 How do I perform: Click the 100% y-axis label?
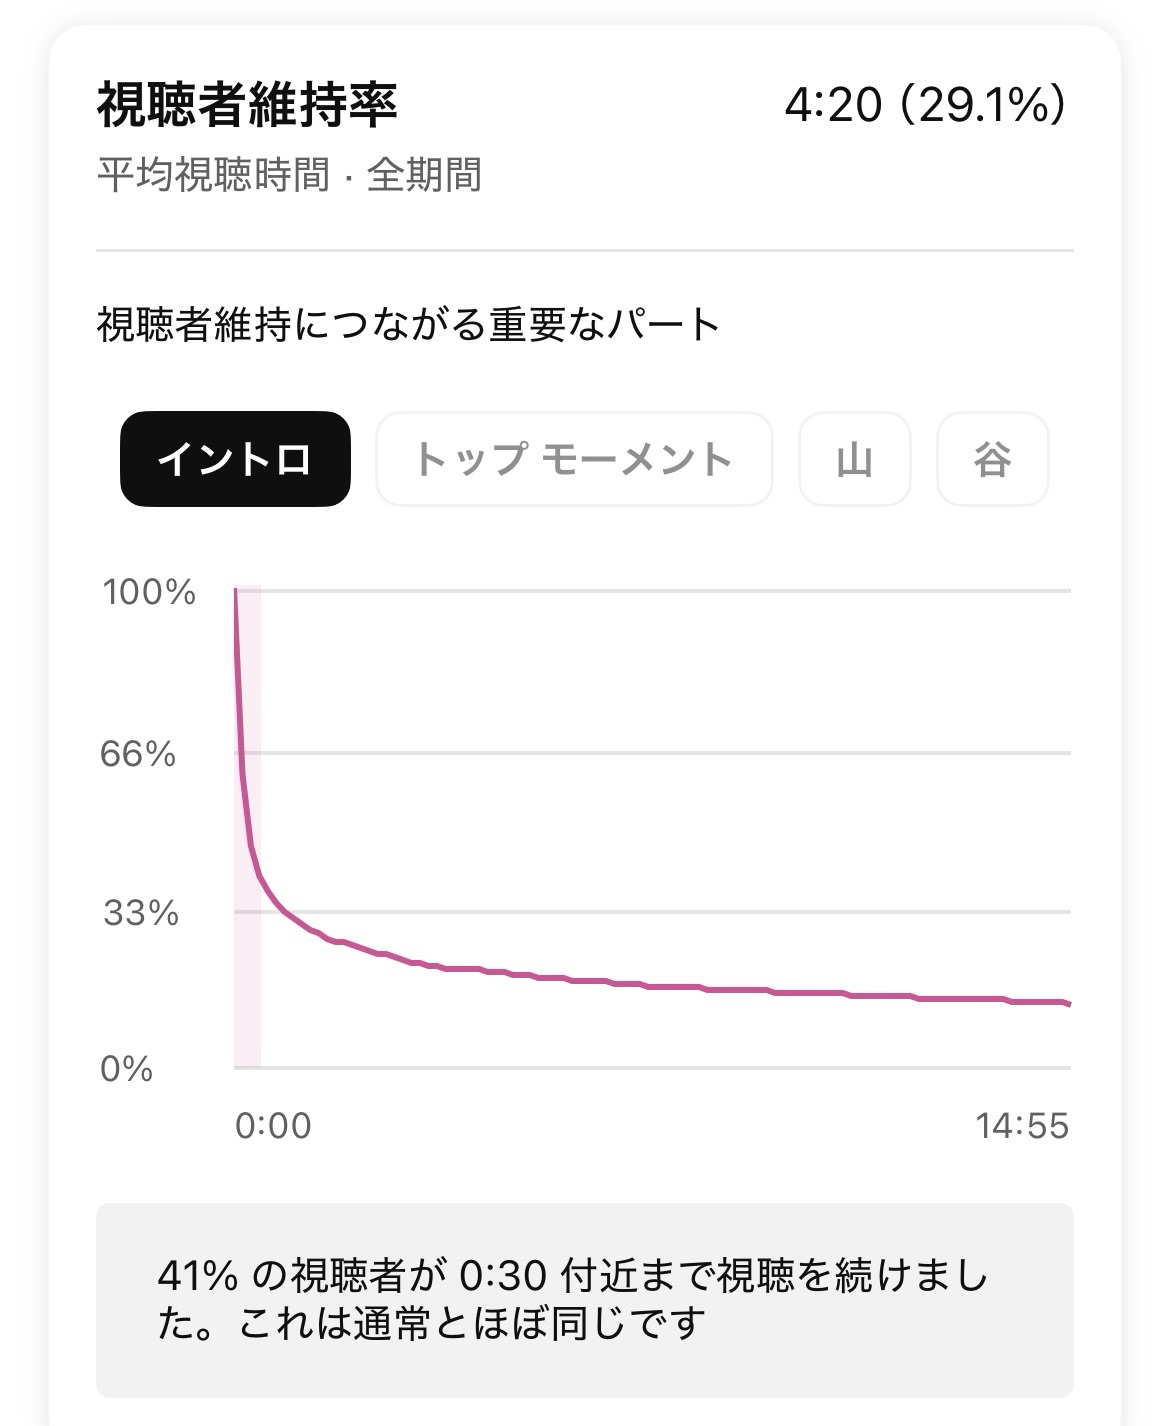[149, 592]
